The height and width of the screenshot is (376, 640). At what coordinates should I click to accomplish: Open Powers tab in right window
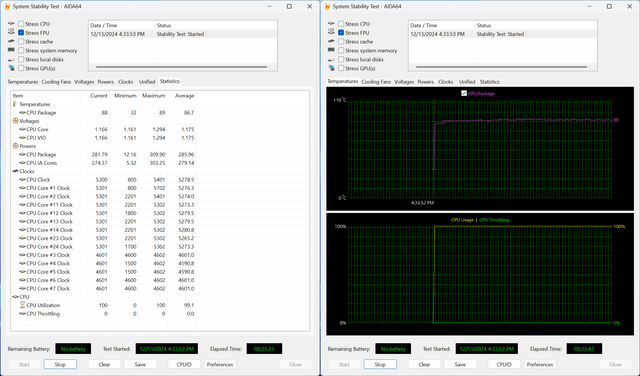tap(426, 82)
